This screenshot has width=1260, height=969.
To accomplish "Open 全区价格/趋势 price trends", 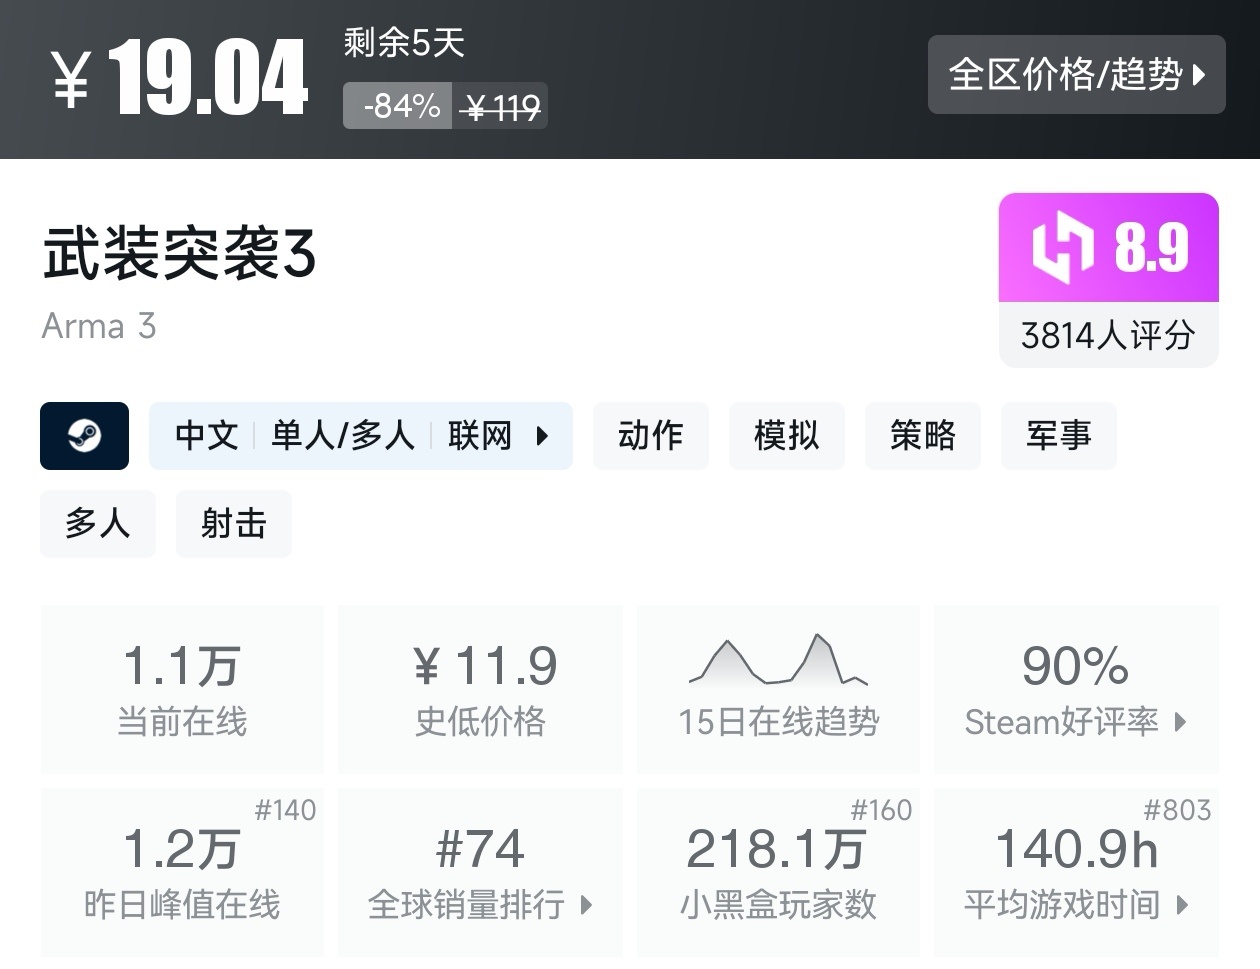I will pyautogui.click(x=1077, y=75).
